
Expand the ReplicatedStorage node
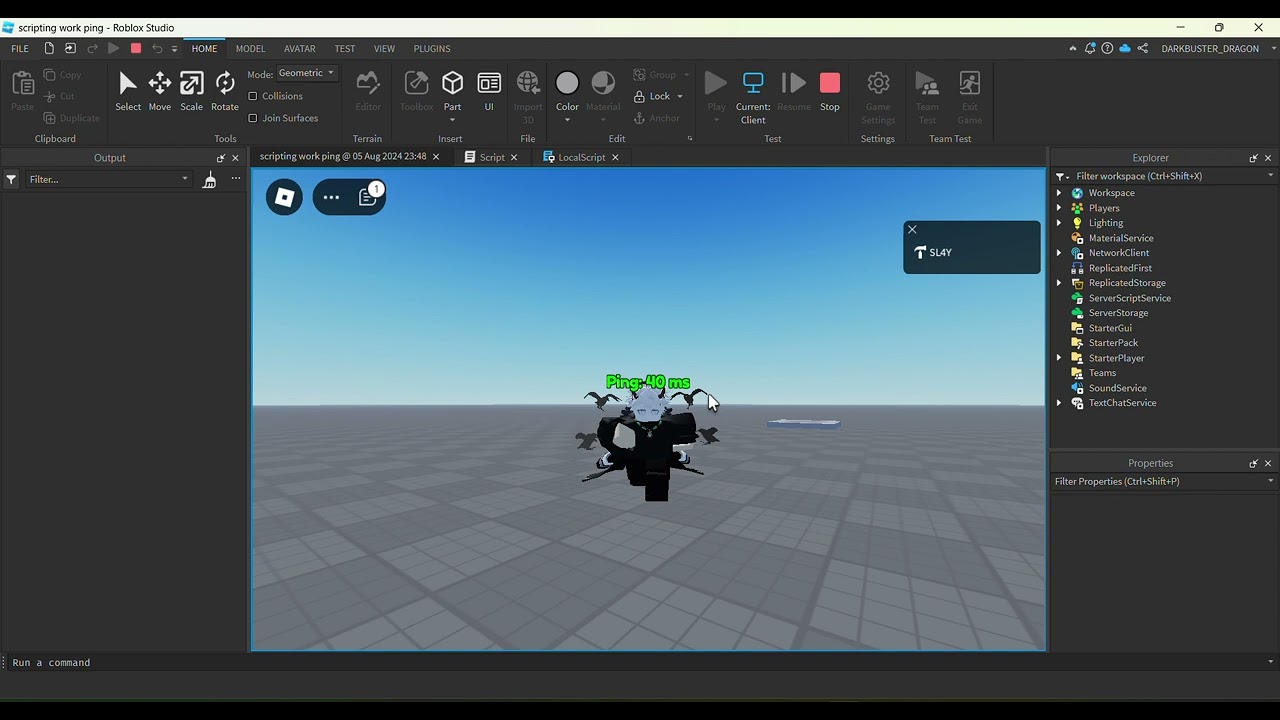coord(1059,283)
